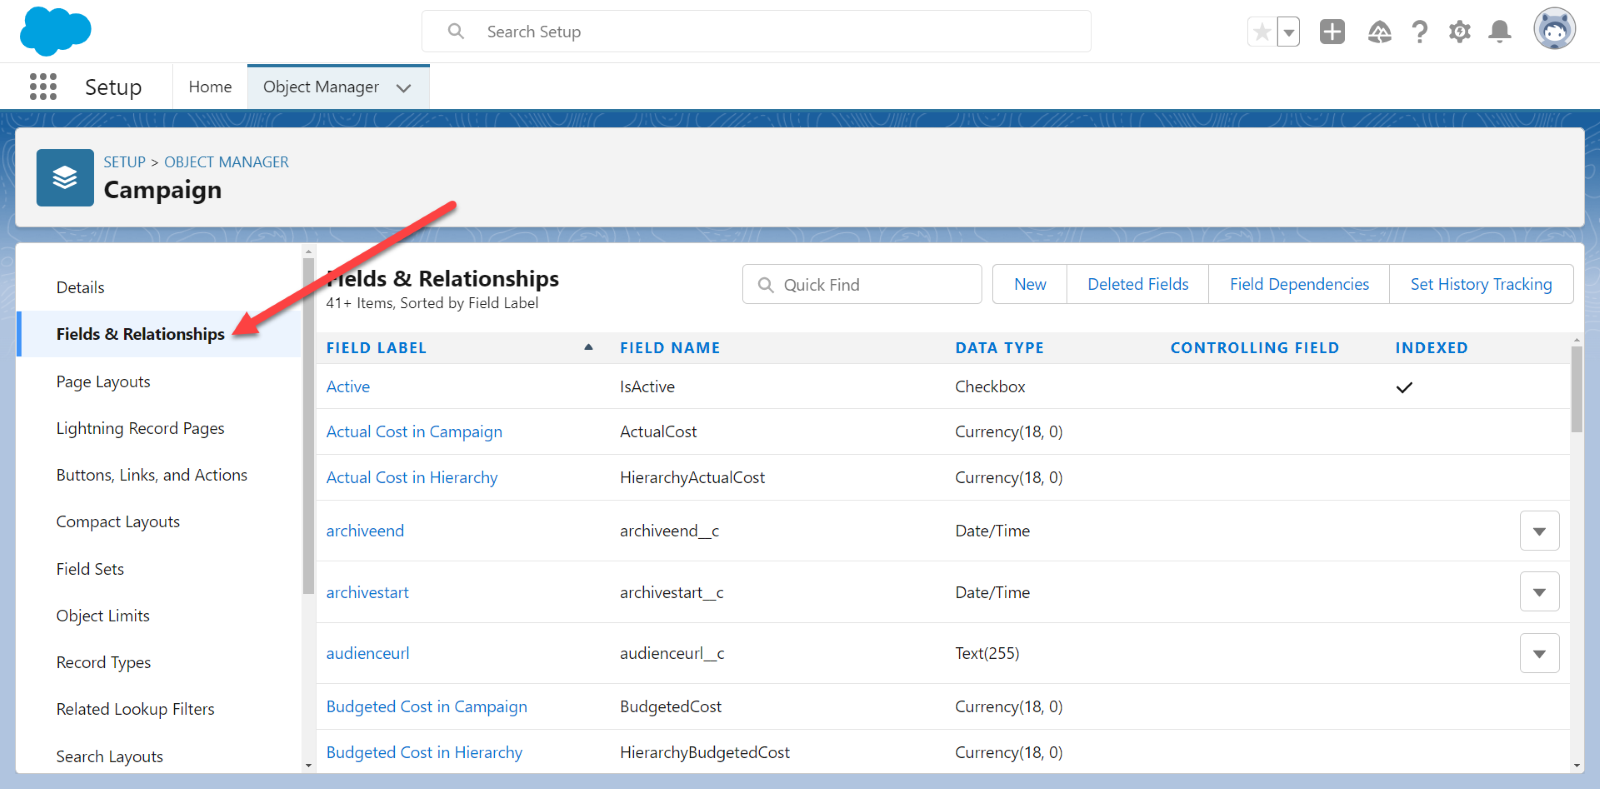Click the Quick Find magnifier icon
Image resolution: width=1600 pixels, height=789 pixels.
766,285
